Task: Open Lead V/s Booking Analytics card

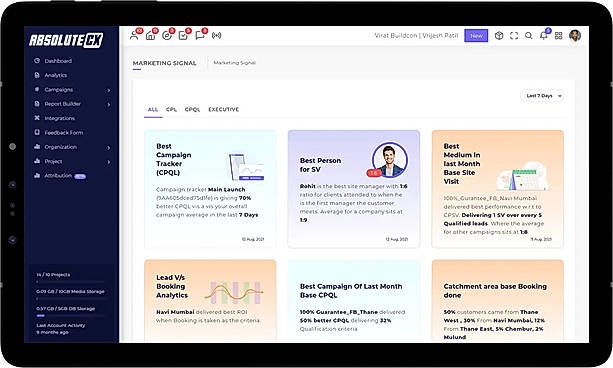Action: [x=210, y=301]
